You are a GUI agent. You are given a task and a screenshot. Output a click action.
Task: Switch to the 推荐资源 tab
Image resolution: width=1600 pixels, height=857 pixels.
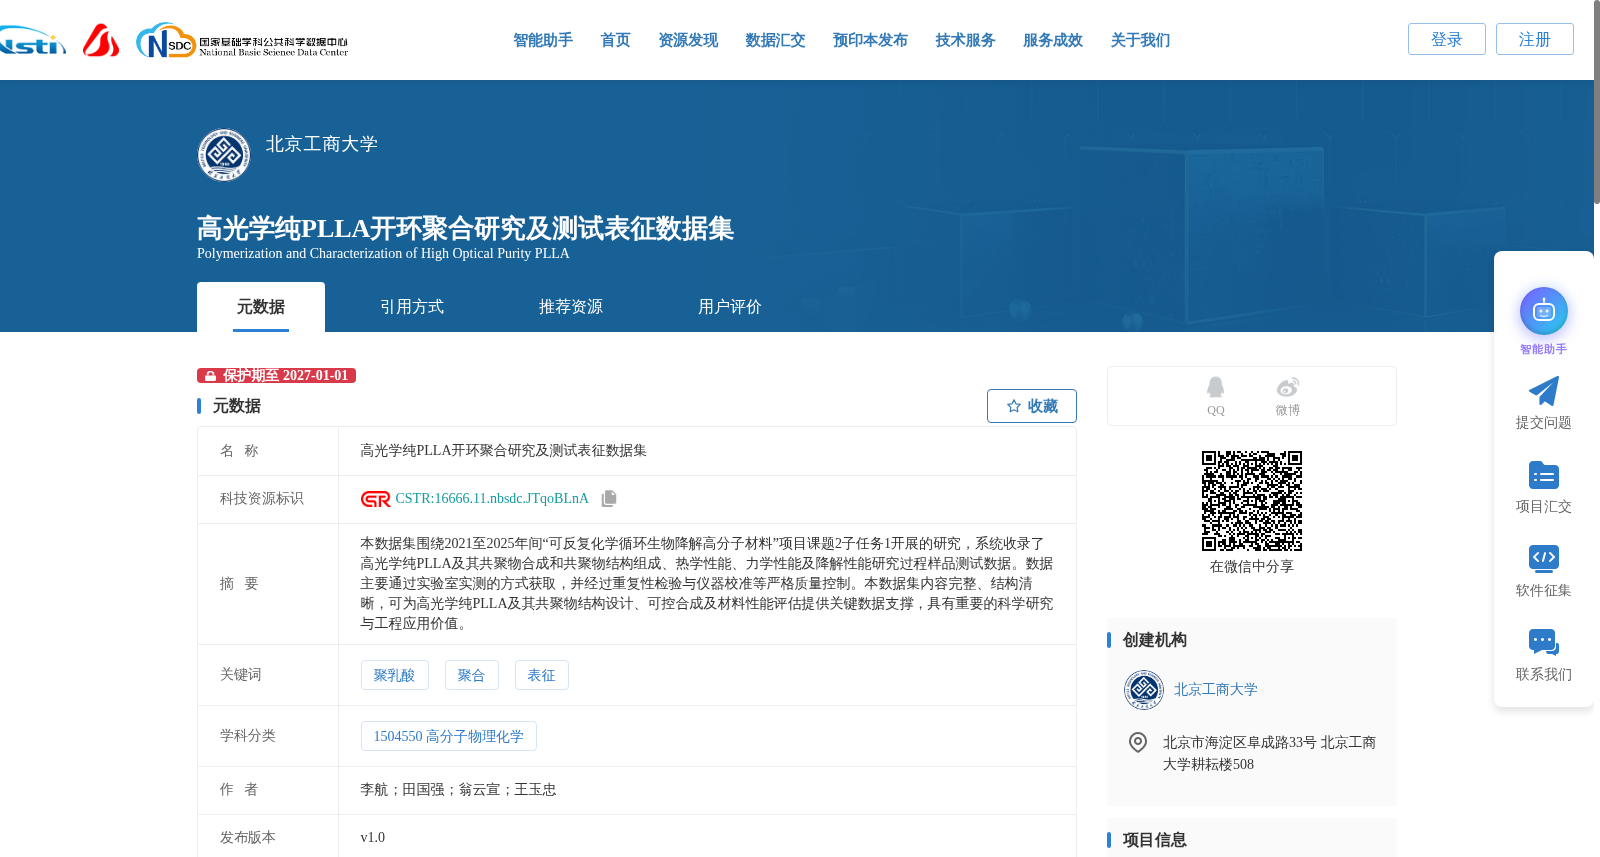(x=571, y=307)
